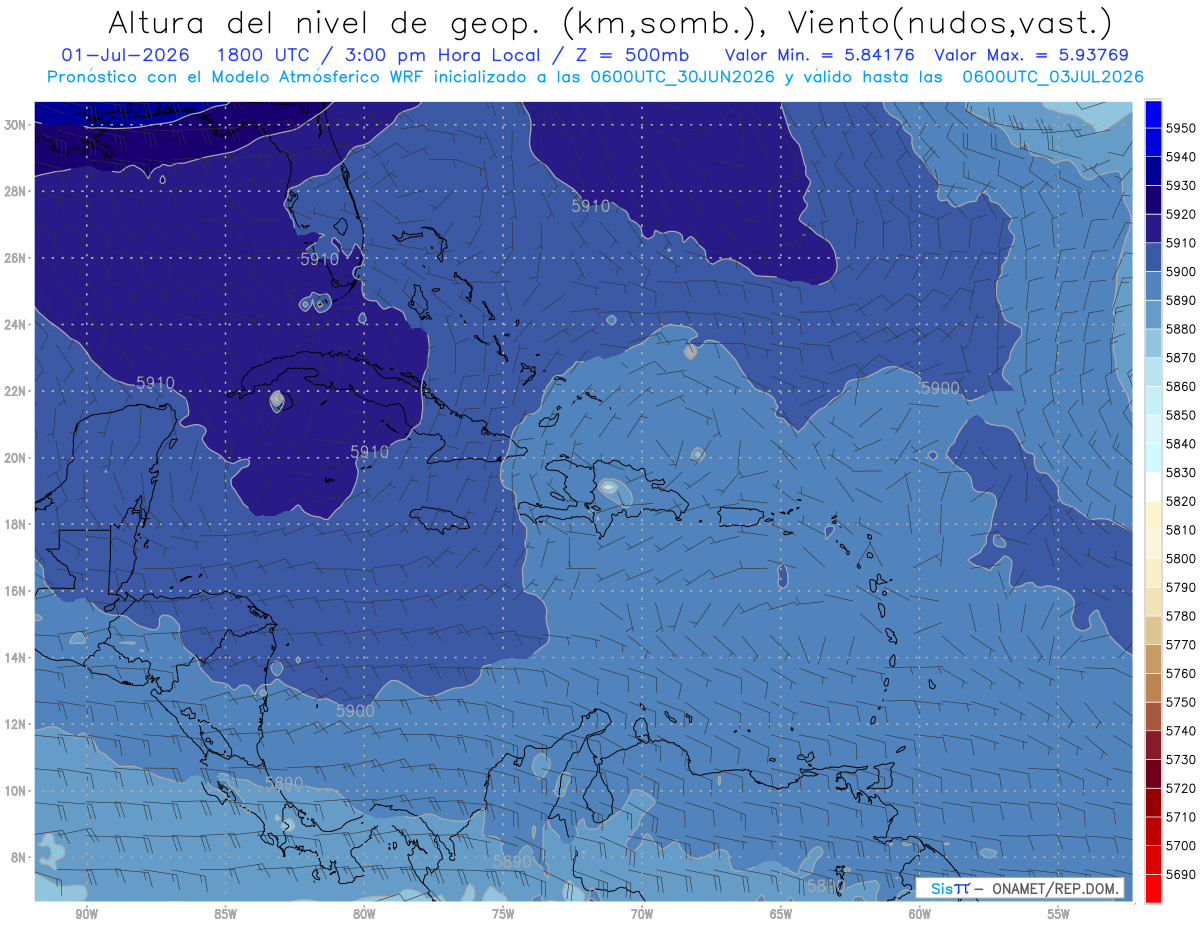Click 'Valor Min. = 5.84176' text
This screenshot has width=1200, height=927.
point(820,54)
